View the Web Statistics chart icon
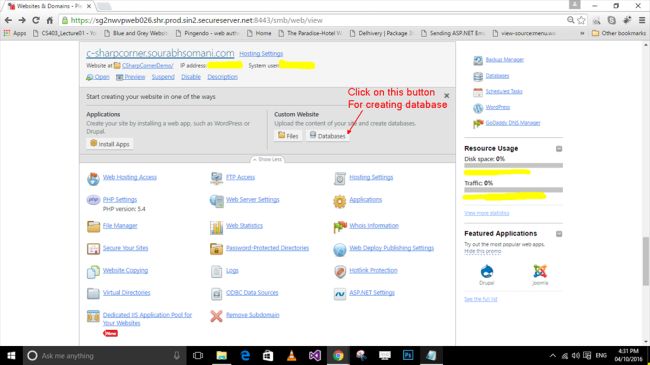 (x=216, y=227)
